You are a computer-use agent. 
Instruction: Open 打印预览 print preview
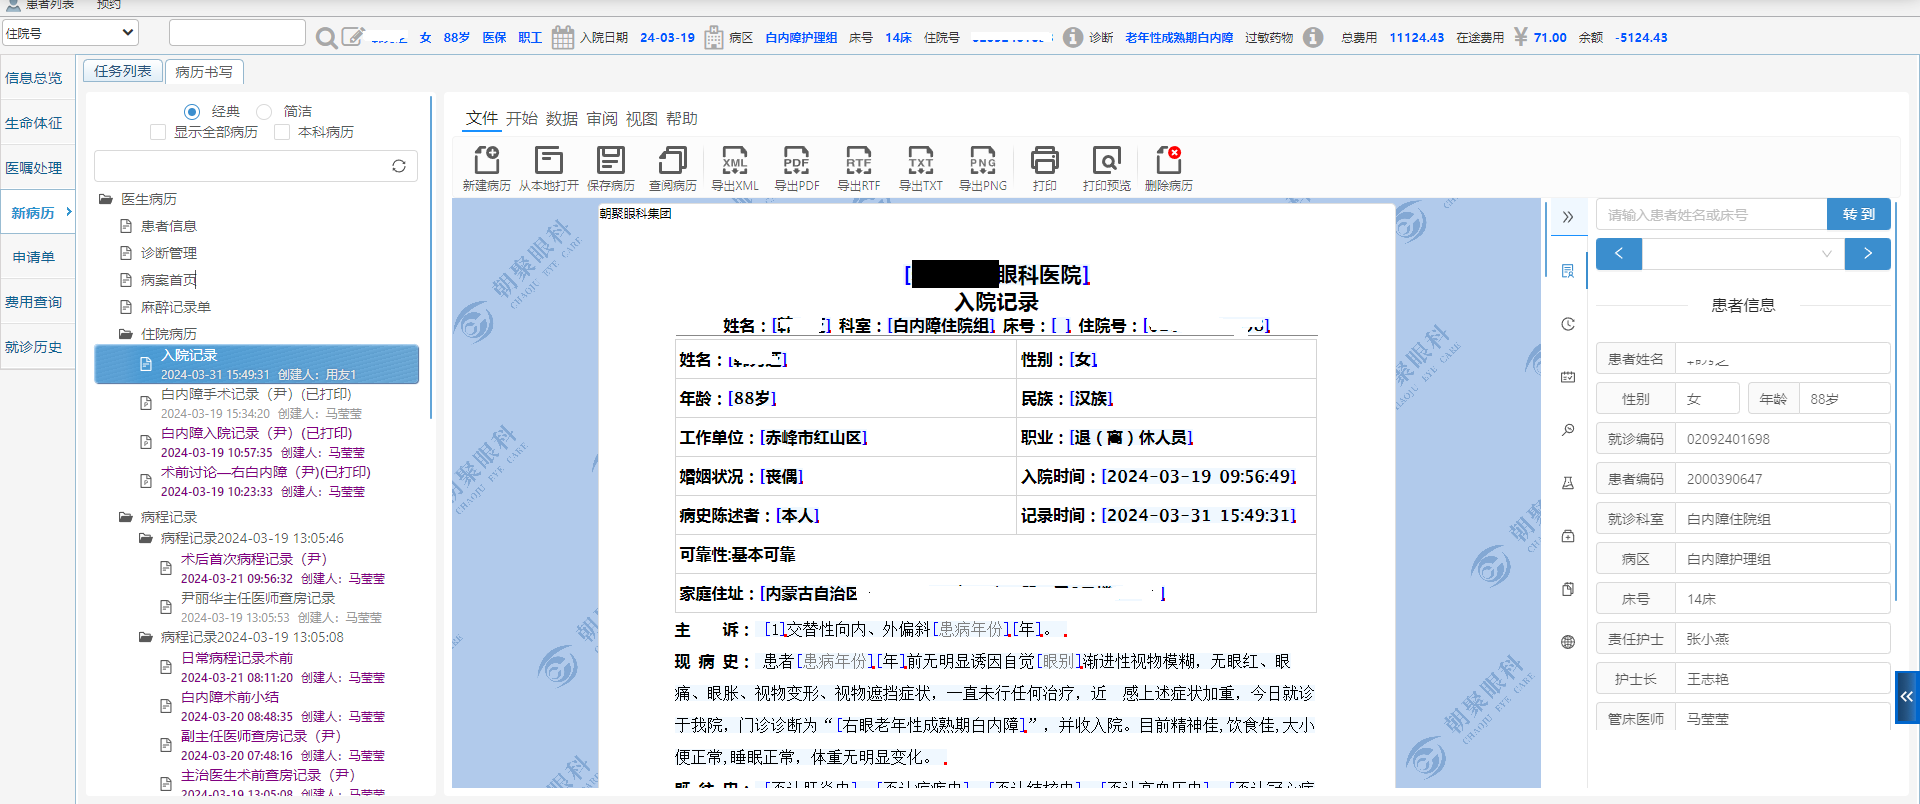pyautogui.click(x=1107, y=160)
